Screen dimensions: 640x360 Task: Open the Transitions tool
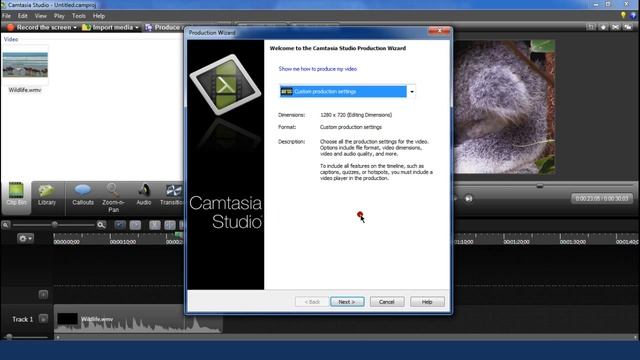[172, 194]
